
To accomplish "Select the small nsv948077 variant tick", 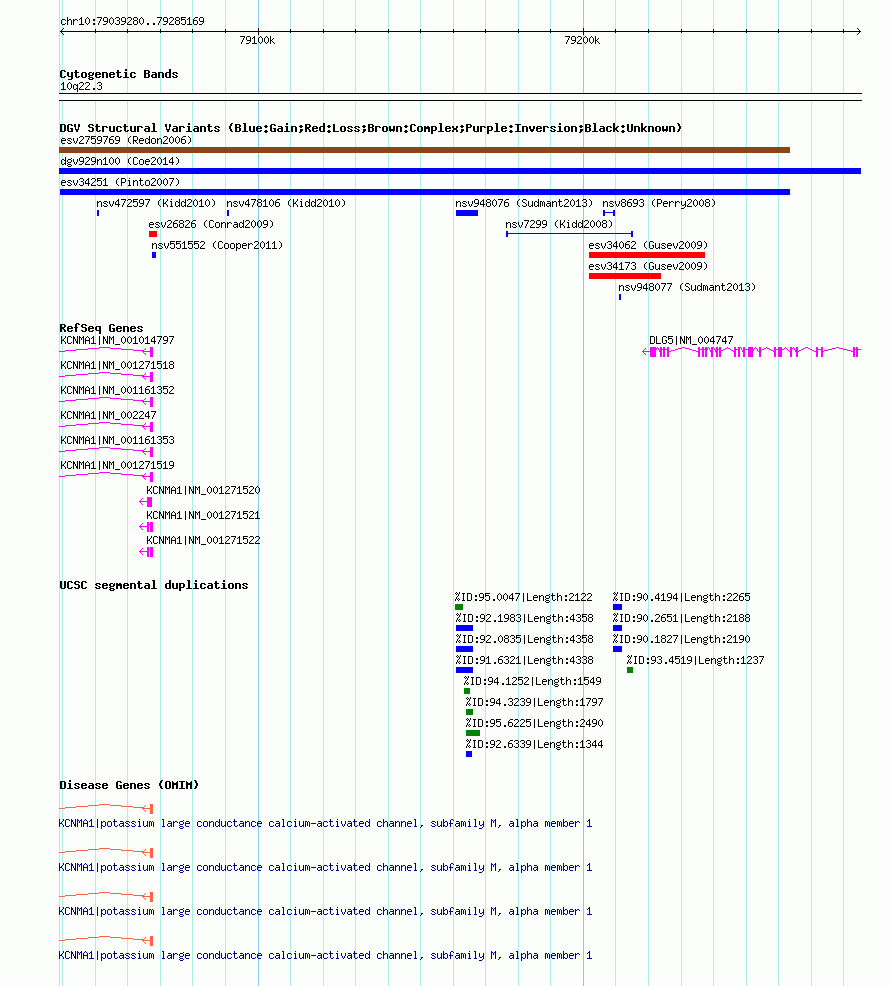I will point(620,297).
